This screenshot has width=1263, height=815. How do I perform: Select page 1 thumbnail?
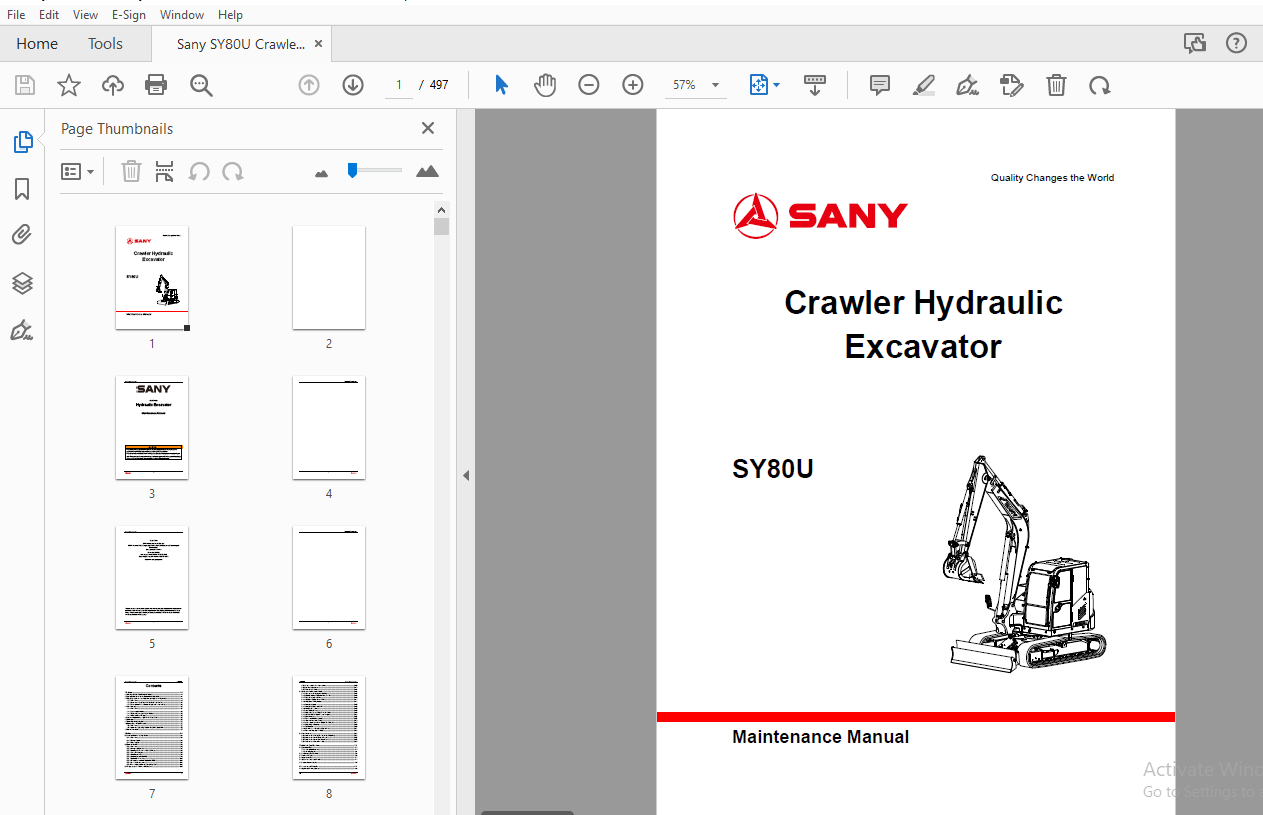coord(152,278)
